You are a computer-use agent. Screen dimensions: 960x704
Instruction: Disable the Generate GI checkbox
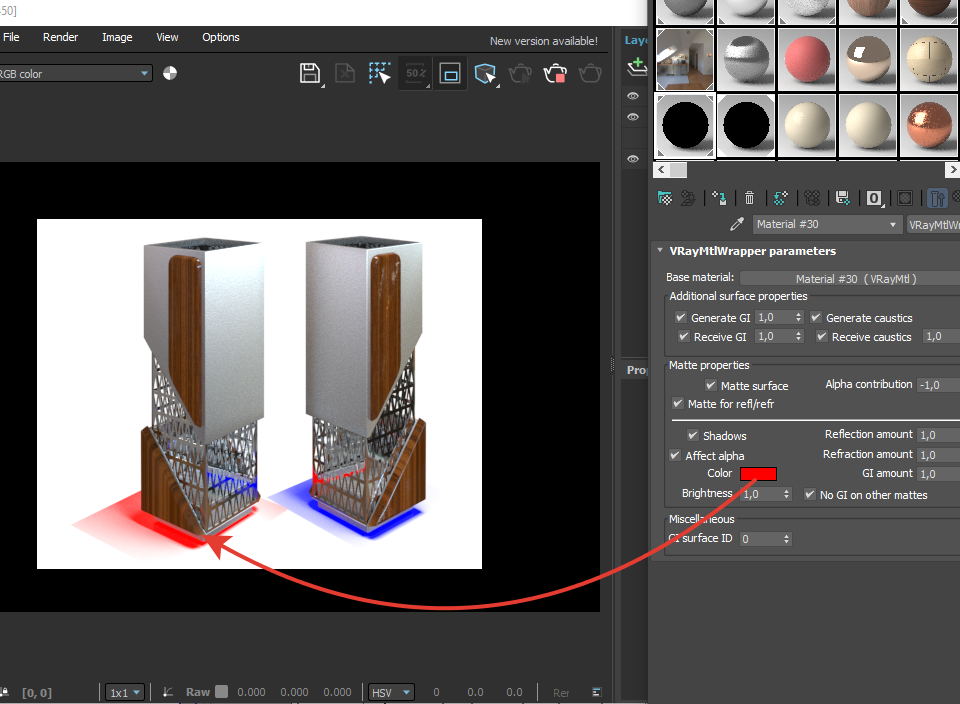coord(681,318)
